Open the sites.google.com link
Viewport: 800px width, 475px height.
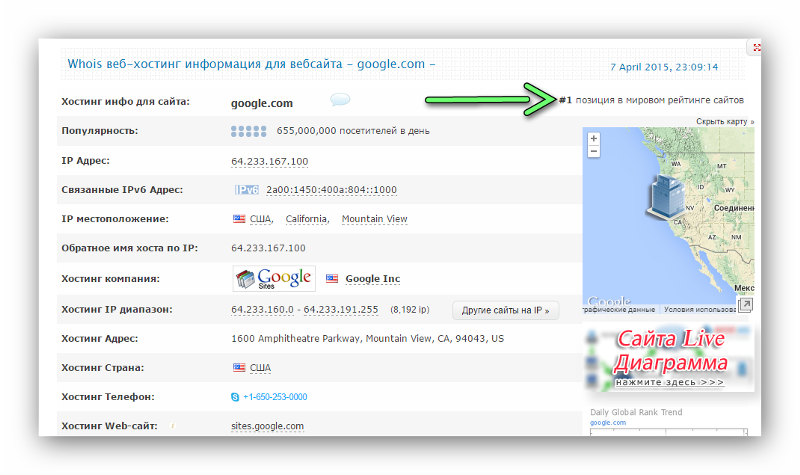(267, 426)
